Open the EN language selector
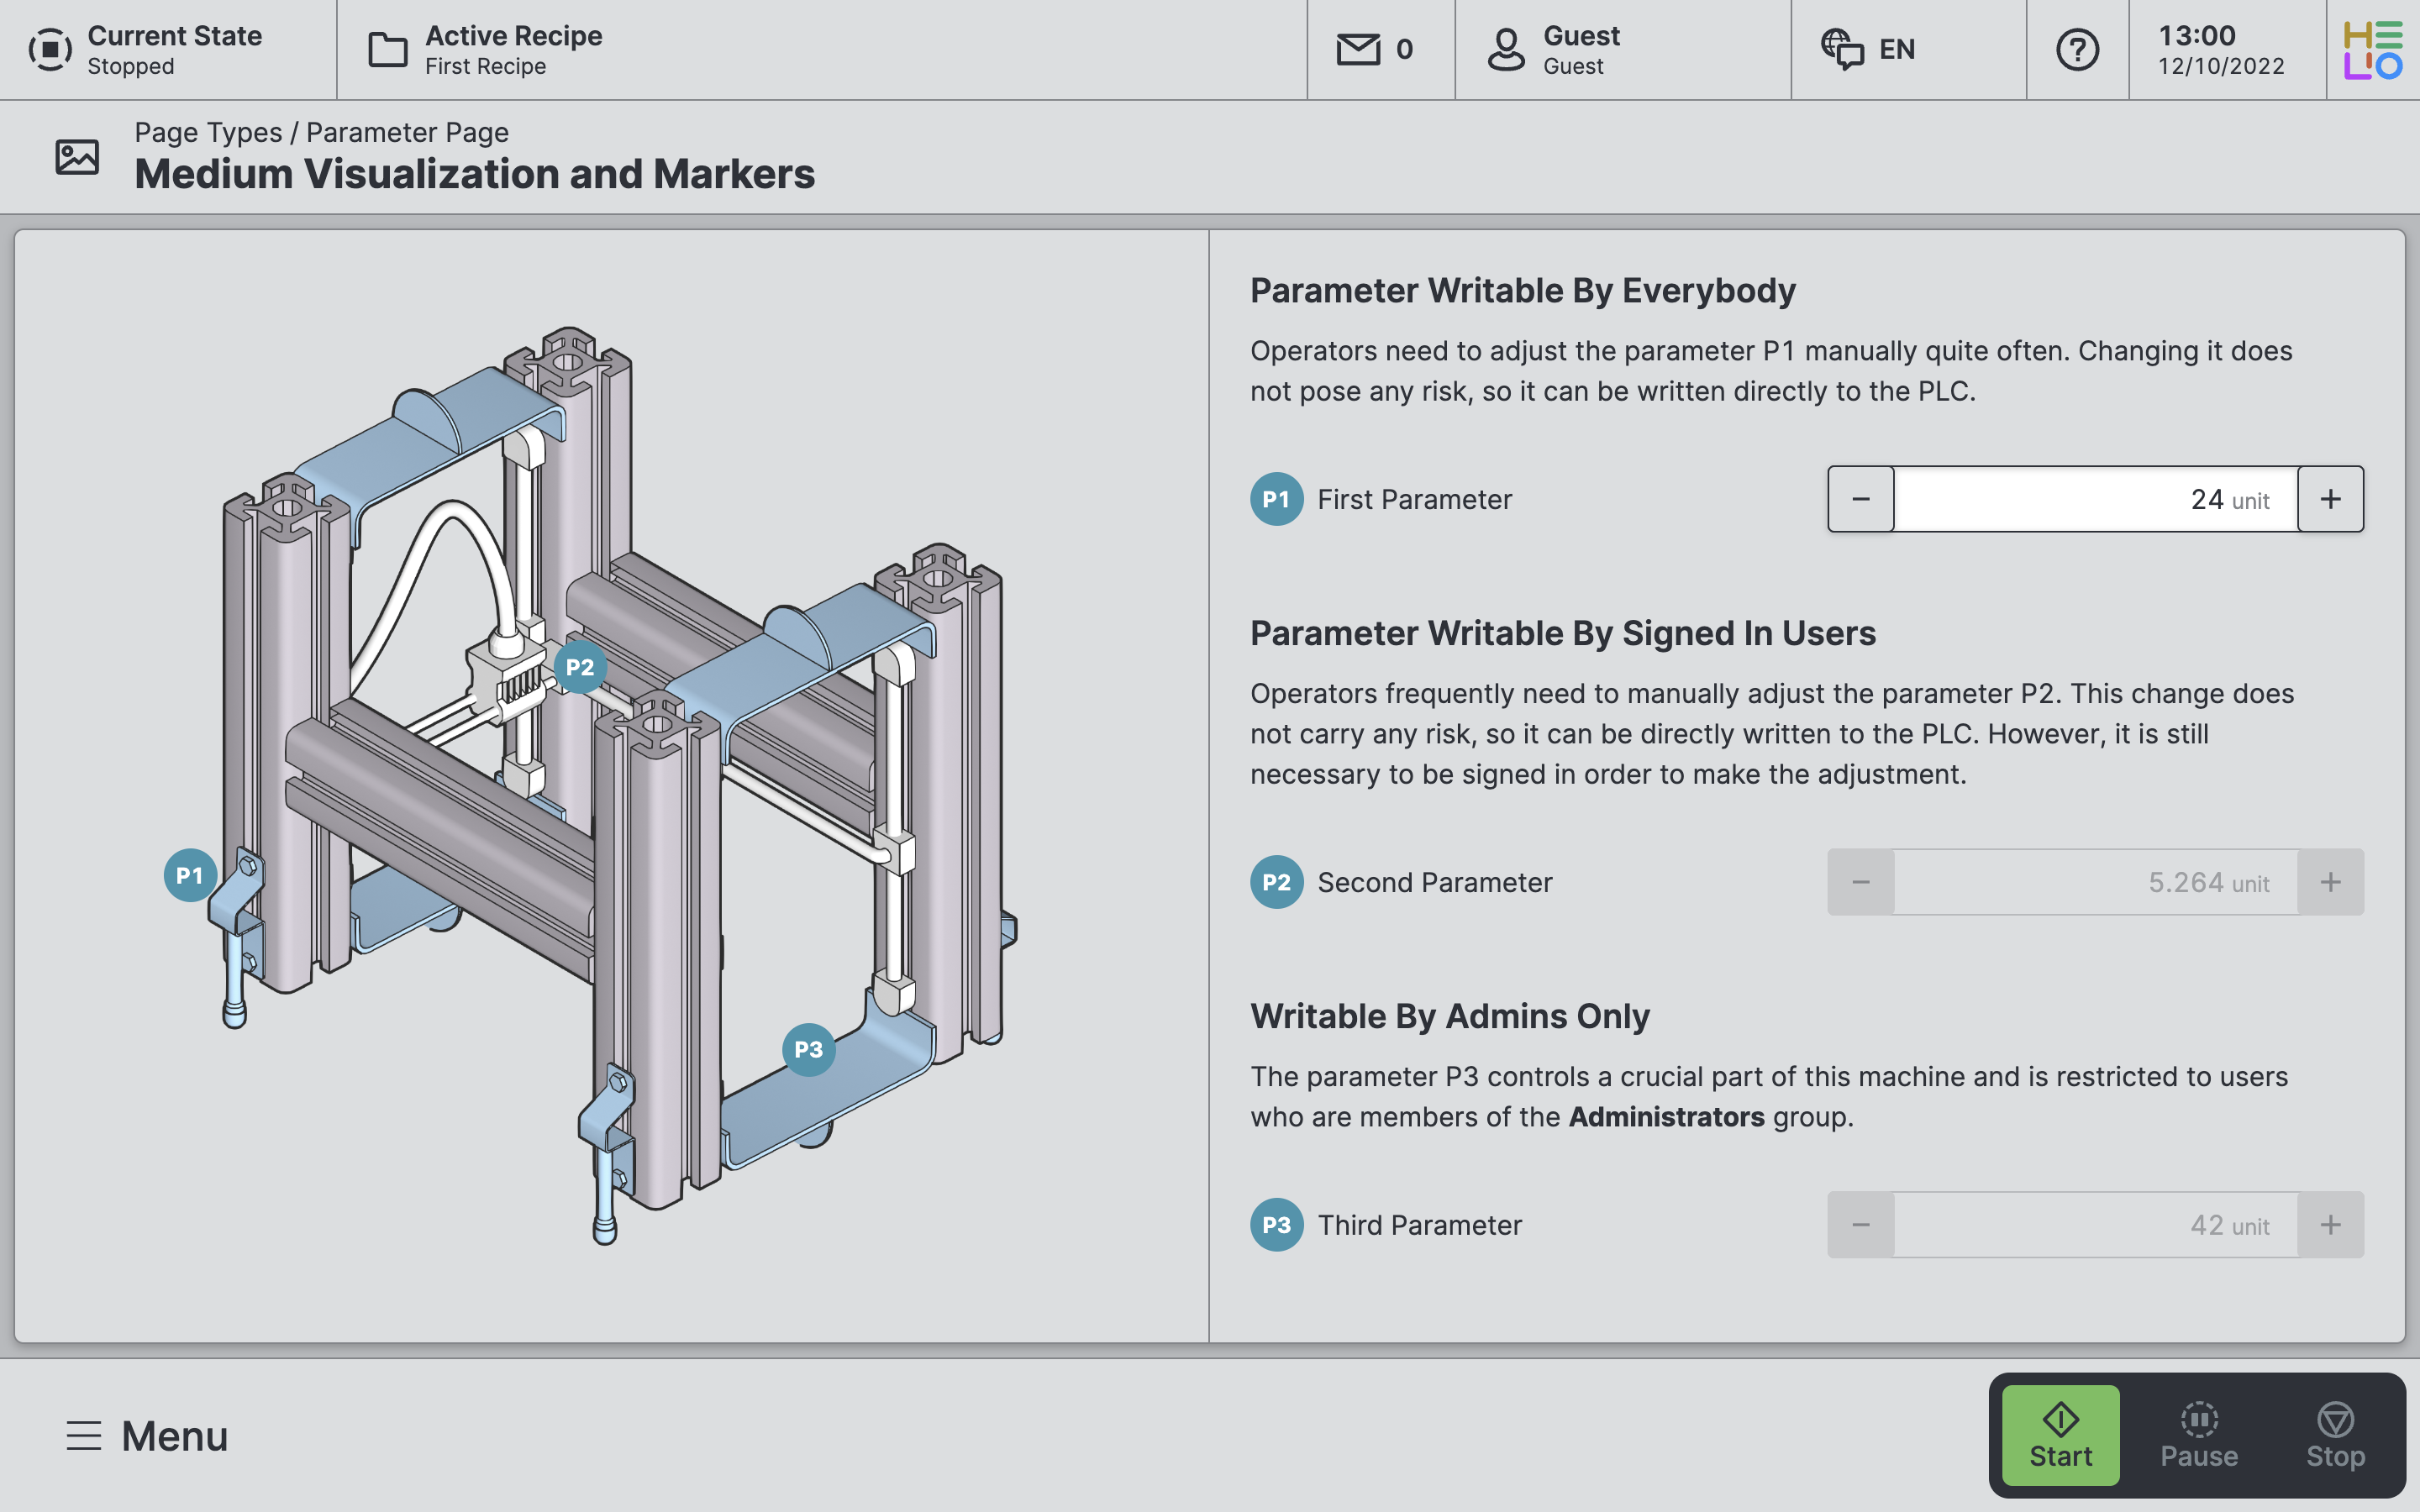The height and width of the screenshot is (1512, 2420). [1868, 49]
